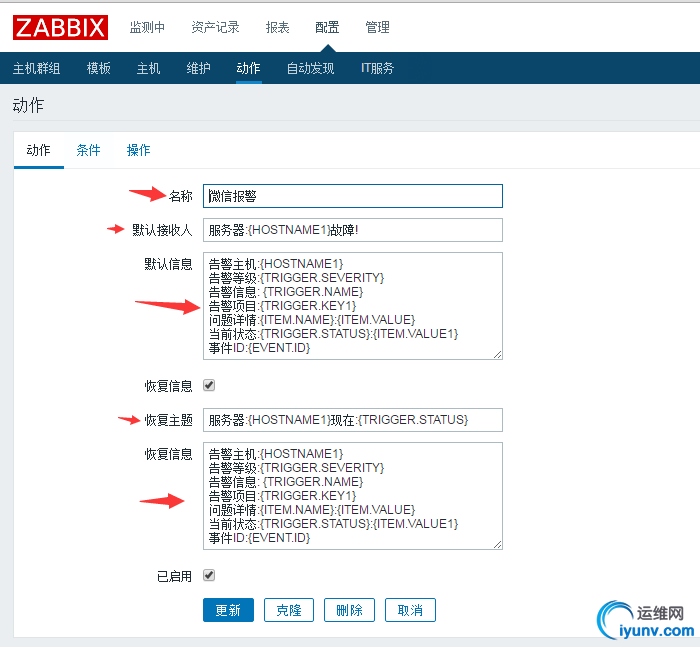The width and height of the screenshot is (700, 647).
Task: Go to 主机 submenu
Action: tap(148, 68)
